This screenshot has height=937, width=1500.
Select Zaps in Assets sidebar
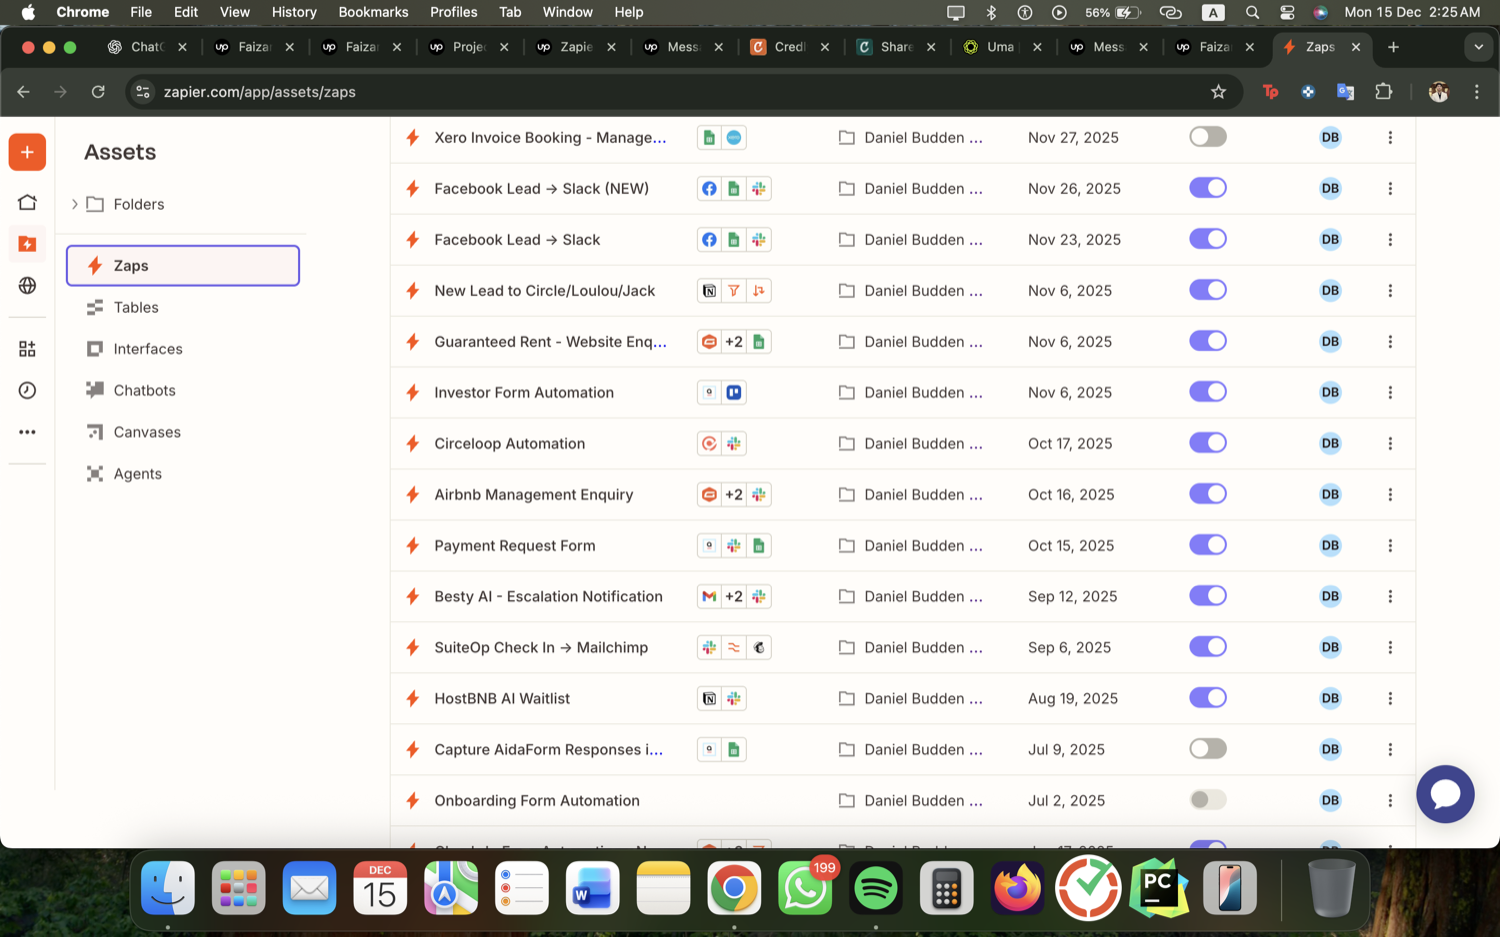[x=183, y=266]
